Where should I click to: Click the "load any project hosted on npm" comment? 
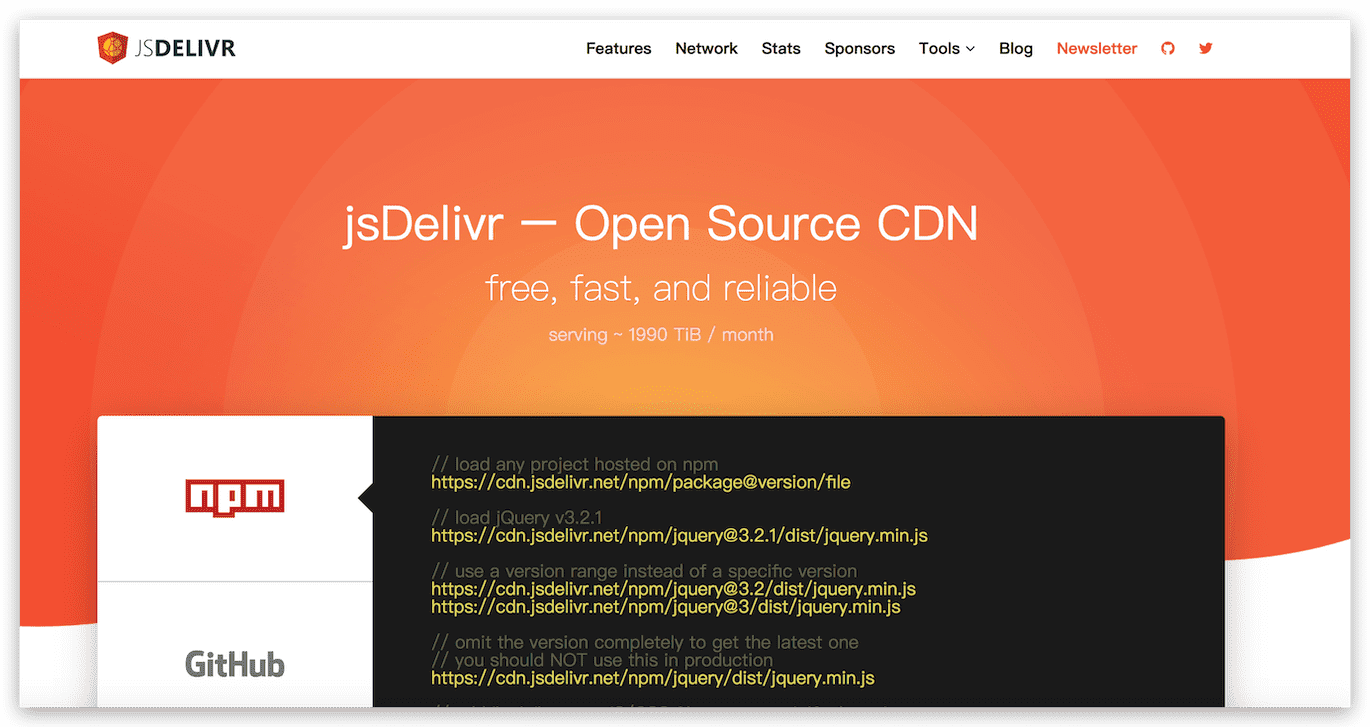(575, 464)
